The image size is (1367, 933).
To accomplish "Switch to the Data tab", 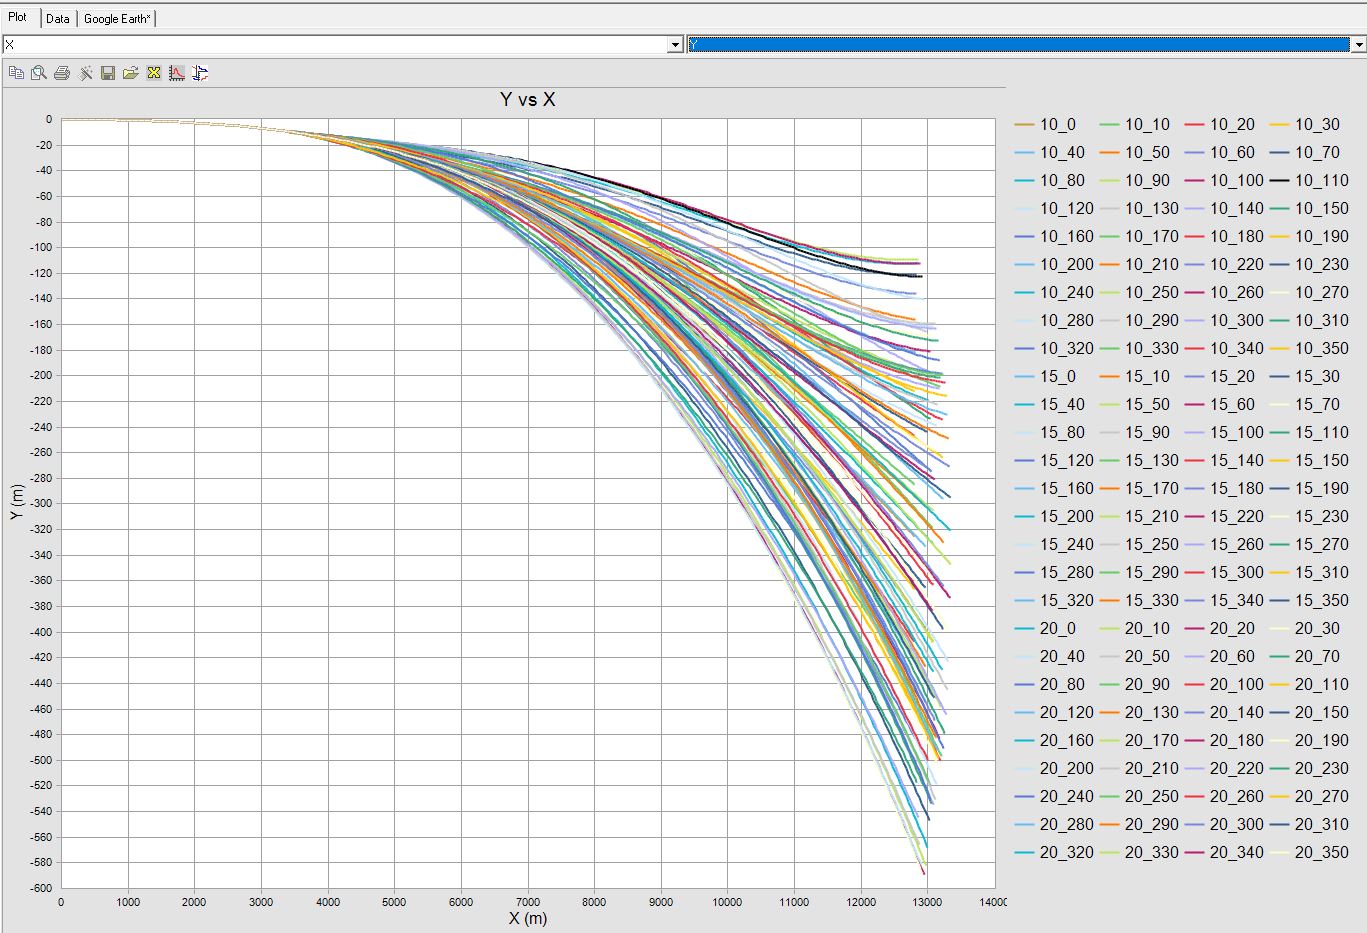I will pyautogui.click(x=58, y=19).
